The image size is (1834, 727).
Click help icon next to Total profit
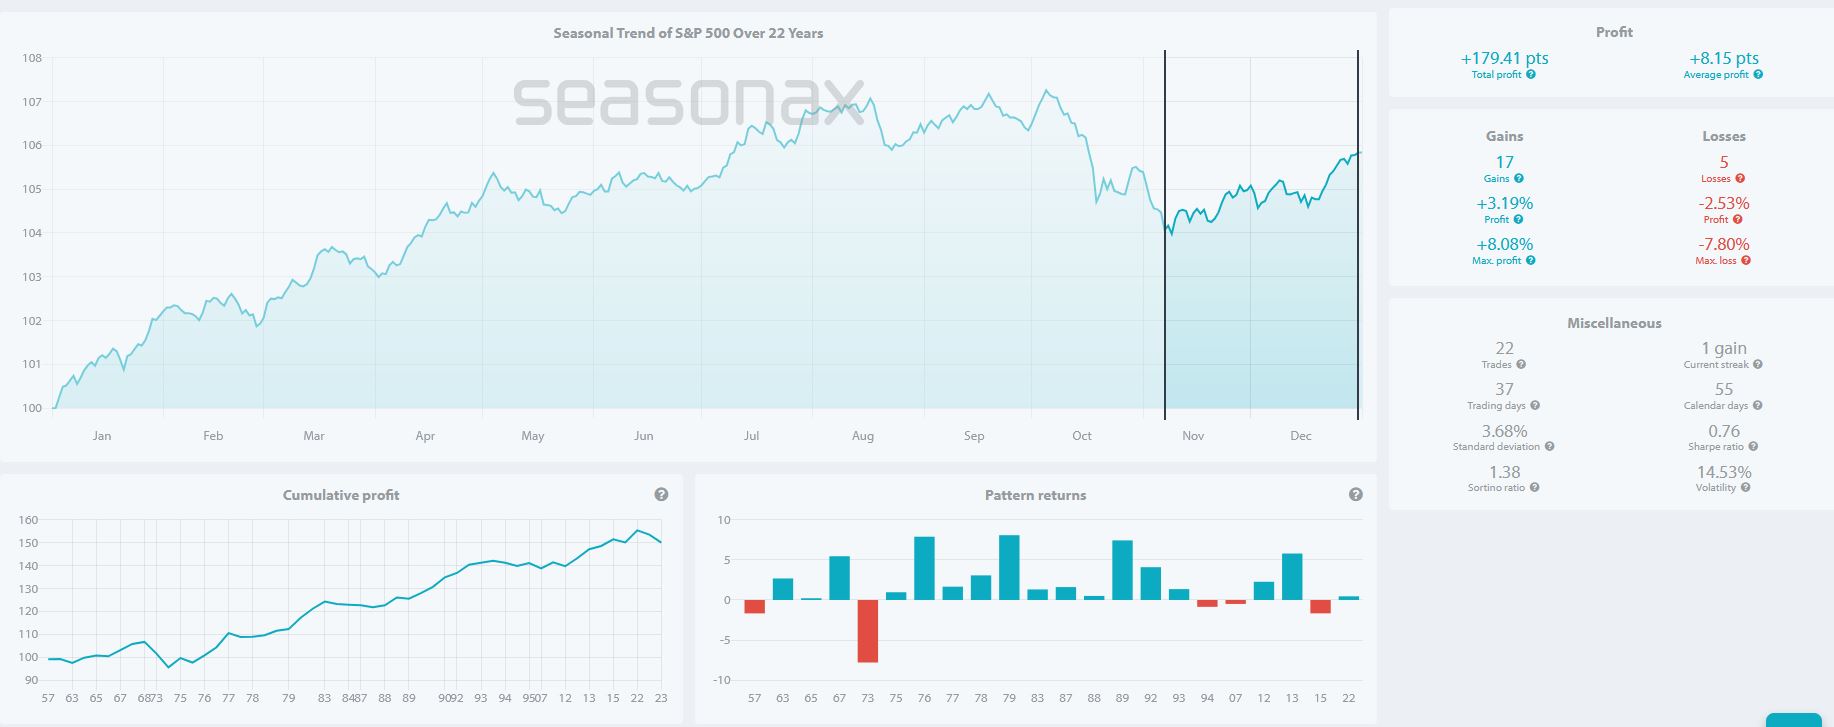click(1531, 75)
